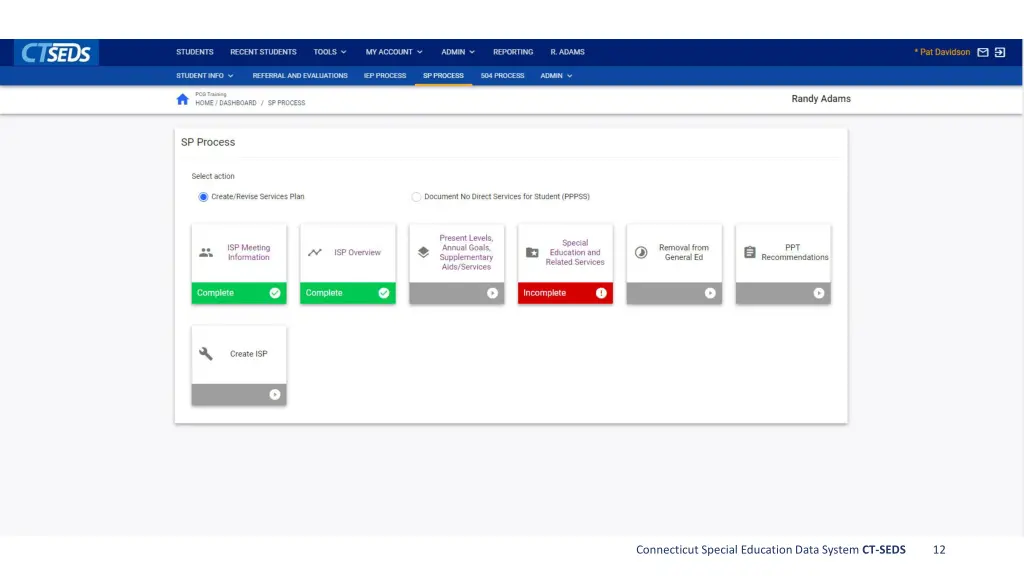Switch to the IEP Process tab

384,76
